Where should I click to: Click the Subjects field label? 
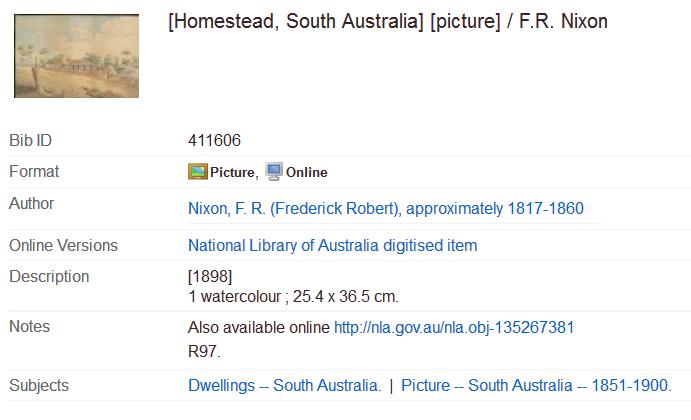pos(38,386)
